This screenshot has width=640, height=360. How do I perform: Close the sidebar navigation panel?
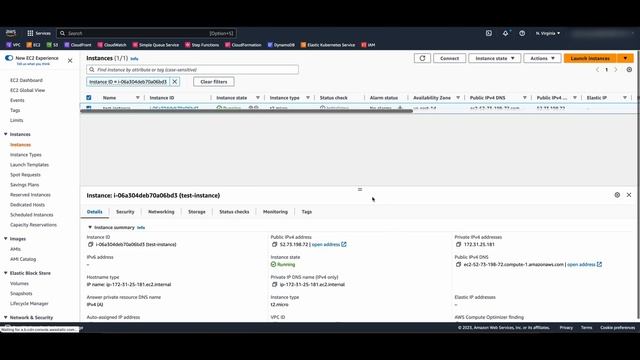70,60
